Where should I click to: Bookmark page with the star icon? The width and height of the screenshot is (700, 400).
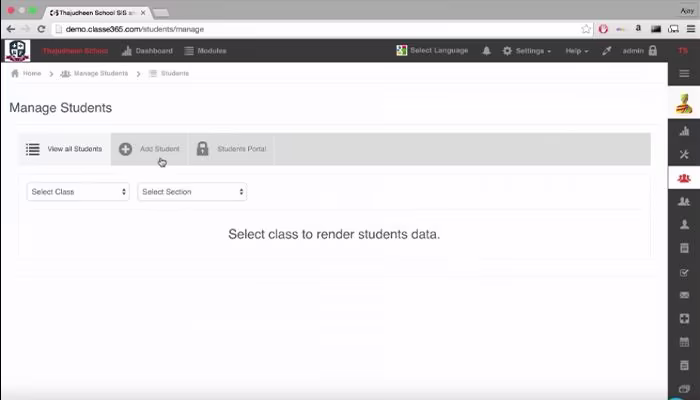coord(586,29)
